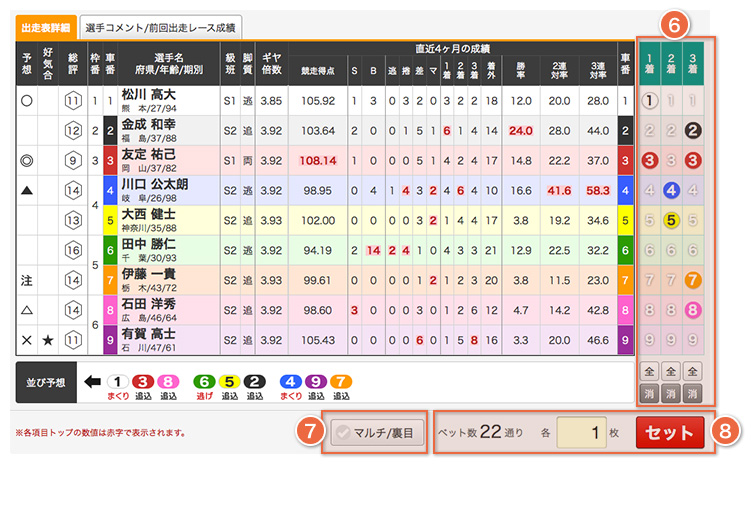Toggle the マルチ/裏目 checkbox button
The height and width of the screenshot is (530, 754).
coord(377,432)
